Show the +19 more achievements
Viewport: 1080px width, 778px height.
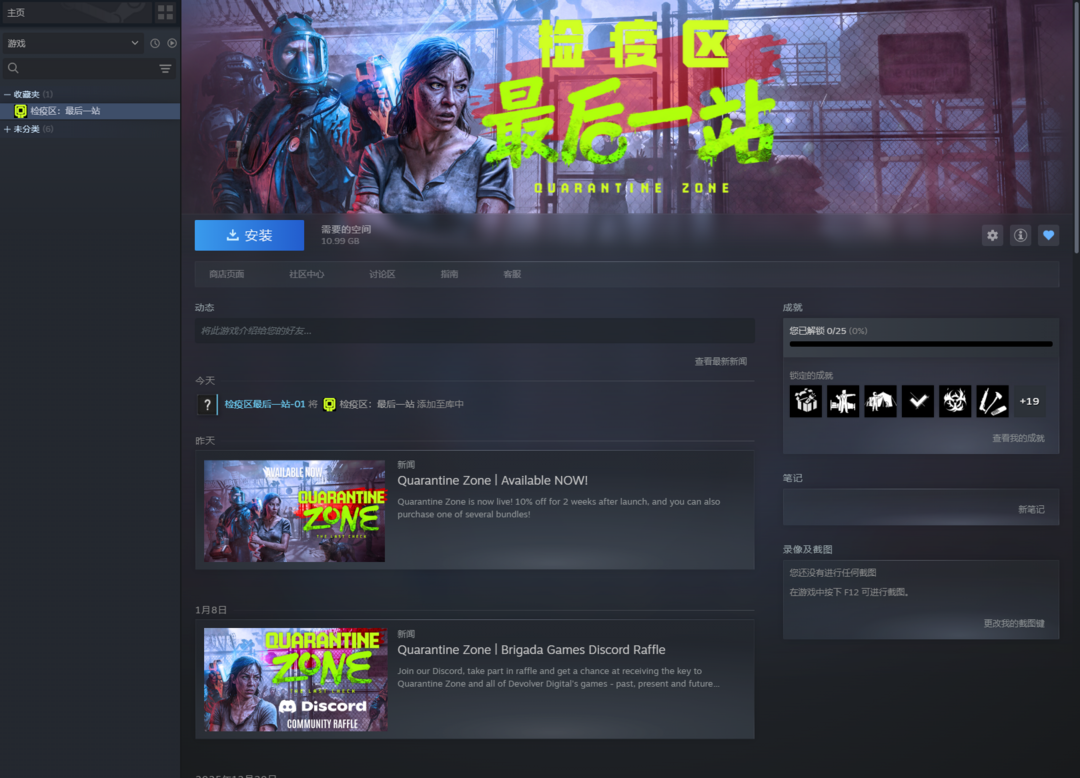tap(1029, 401)
